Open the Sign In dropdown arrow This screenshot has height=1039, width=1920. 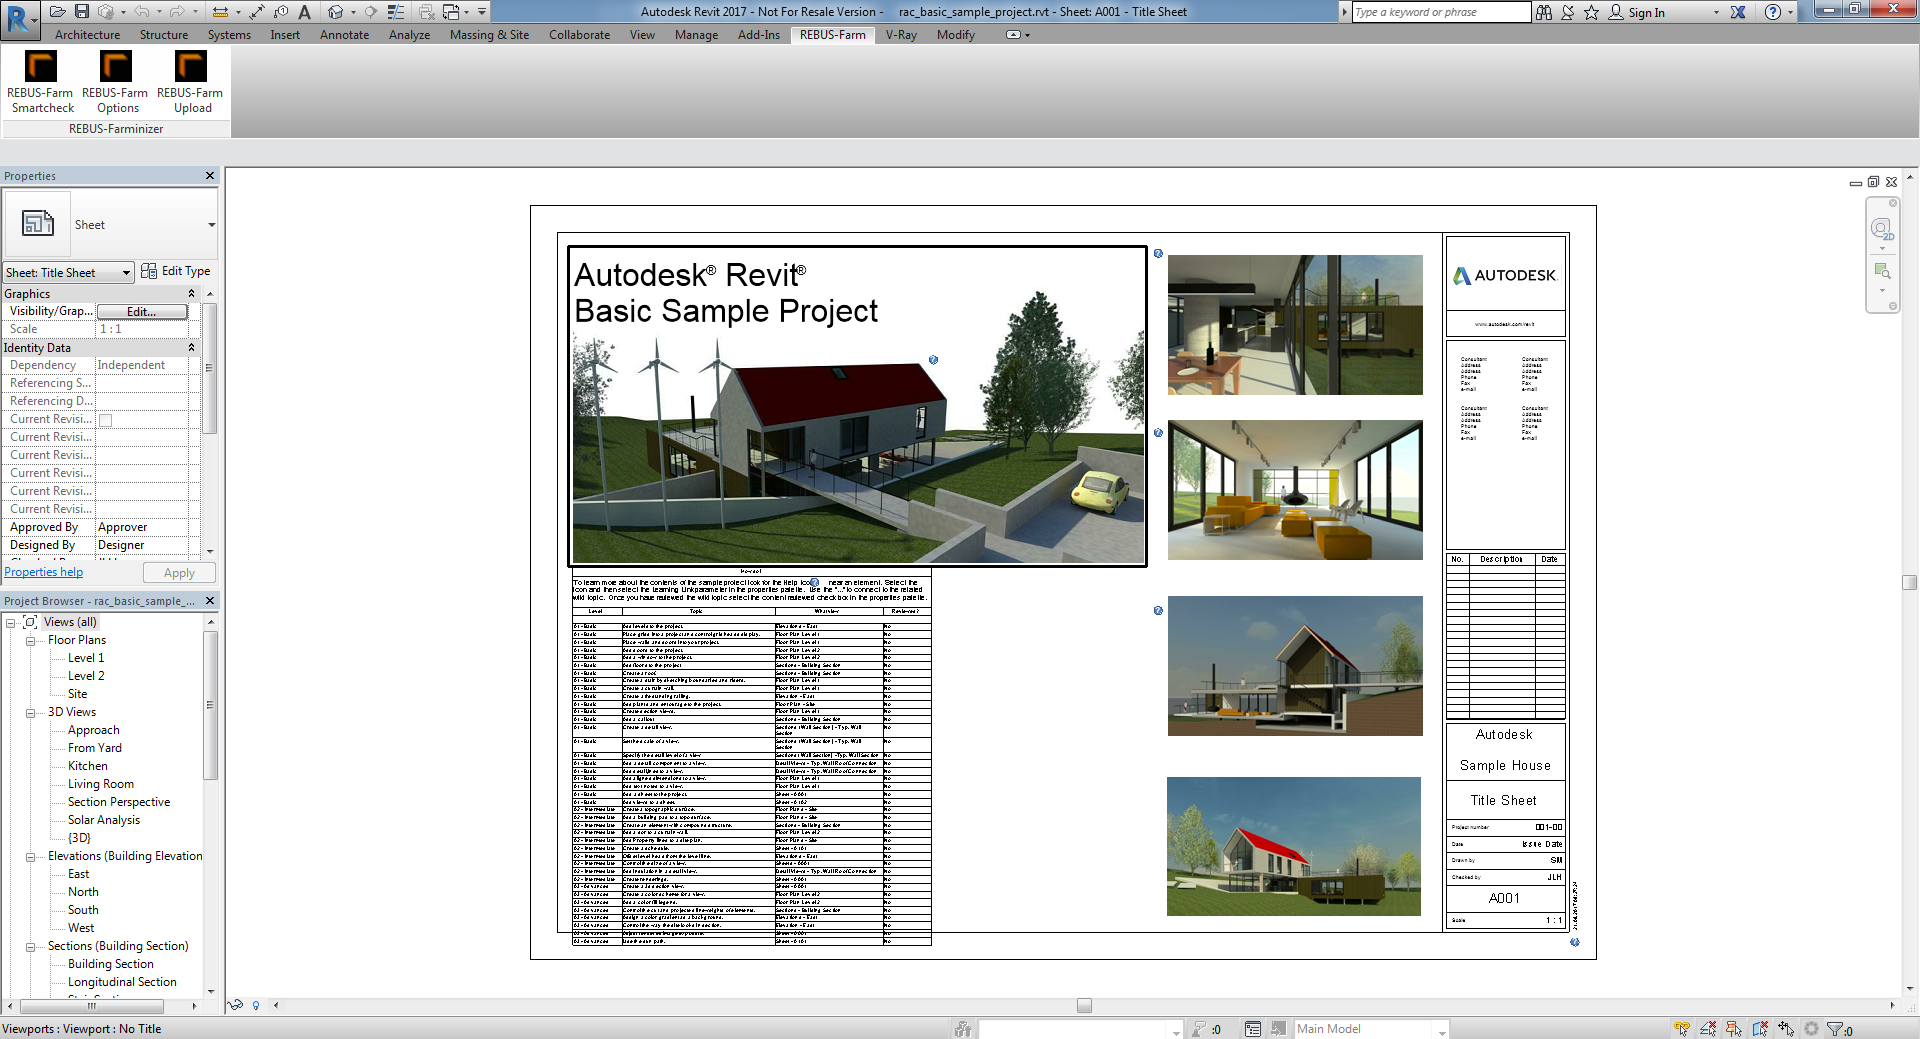1716,13
